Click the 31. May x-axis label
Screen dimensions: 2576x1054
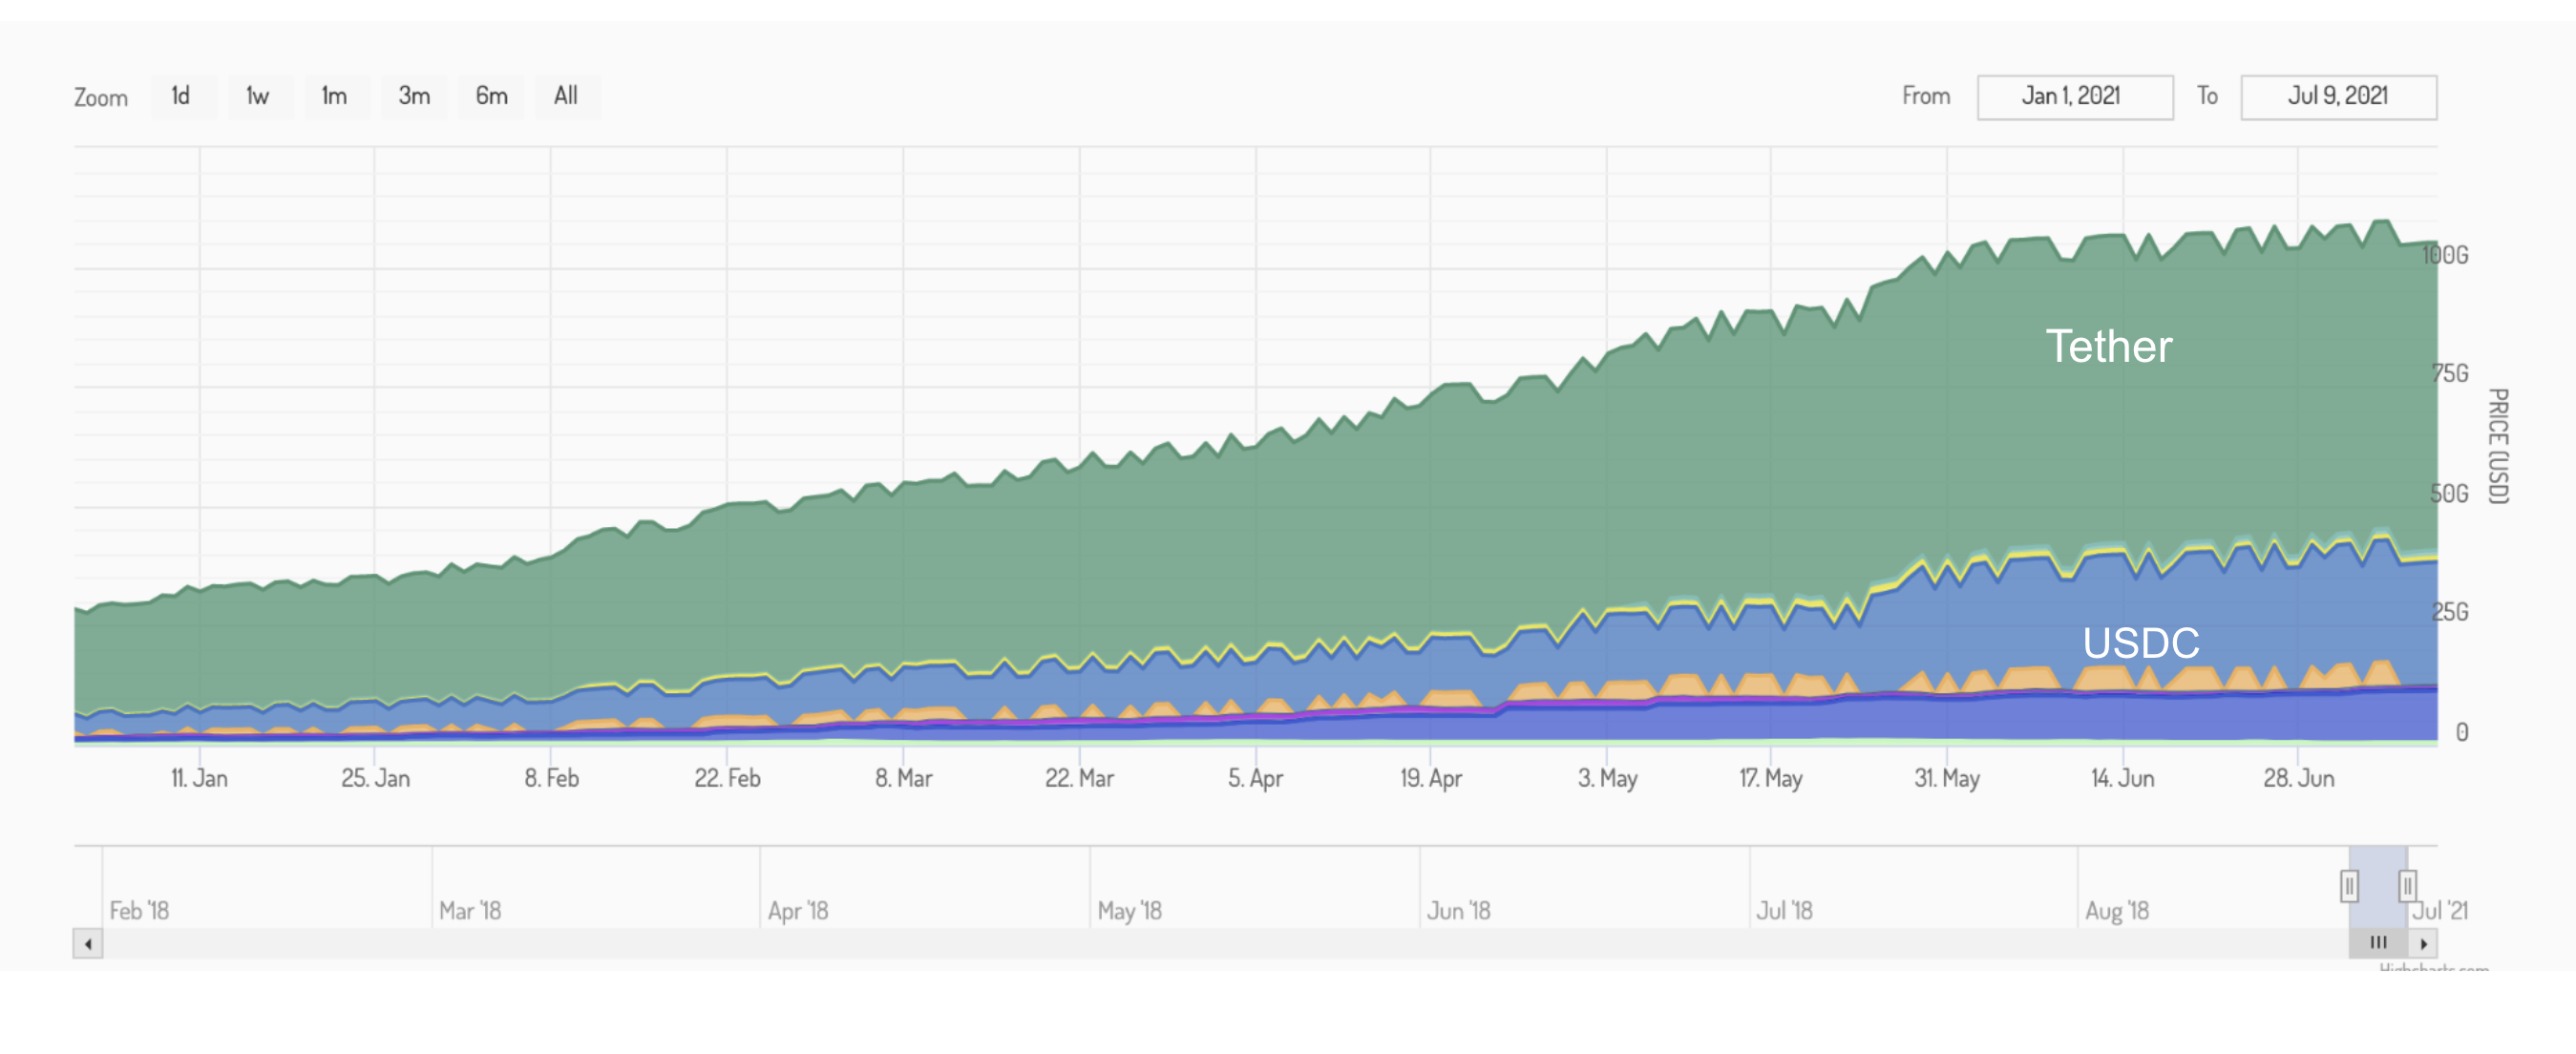(x=1946, y=778)
